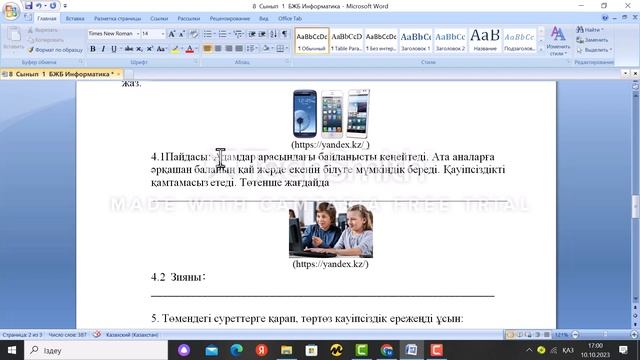Image resolution: width=640 pixels, height=360 pixels.
Task: Center the text alignment
Action: pos(218,49)
